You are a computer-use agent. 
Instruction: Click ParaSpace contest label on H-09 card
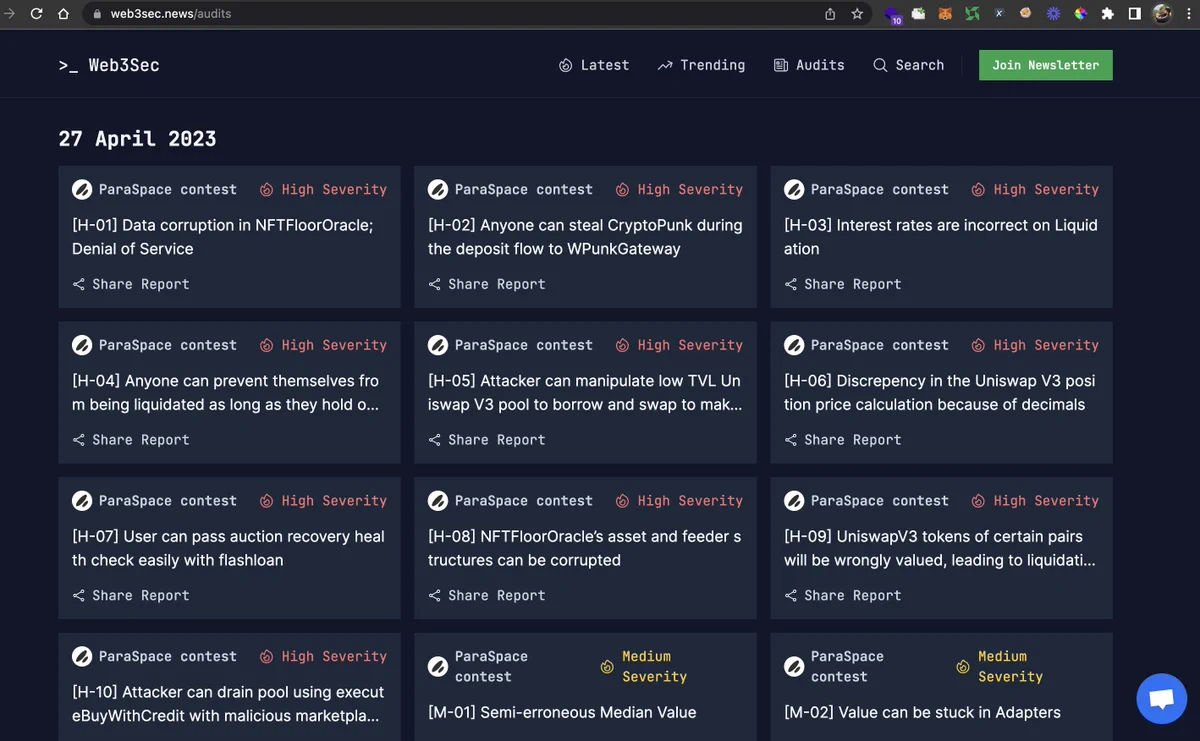(x=880, y=501)
